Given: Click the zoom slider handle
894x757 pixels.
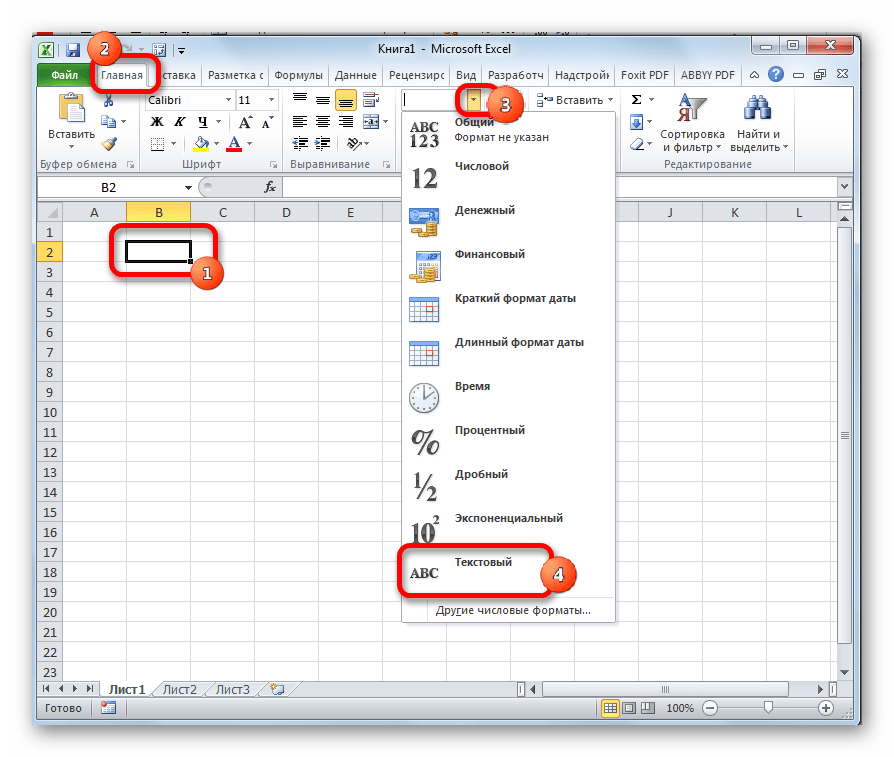Looking at the screenshot, I should coord(767,707).
